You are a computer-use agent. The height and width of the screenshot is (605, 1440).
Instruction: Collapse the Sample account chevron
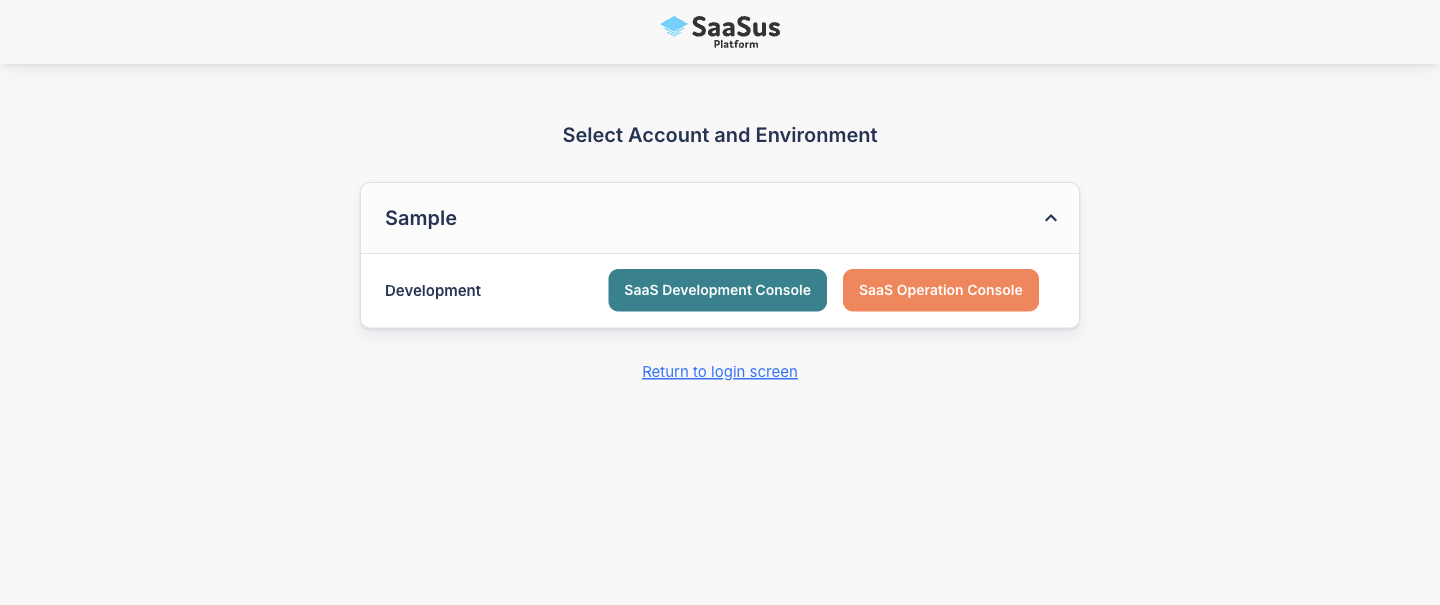click(x=1051, y=218)
